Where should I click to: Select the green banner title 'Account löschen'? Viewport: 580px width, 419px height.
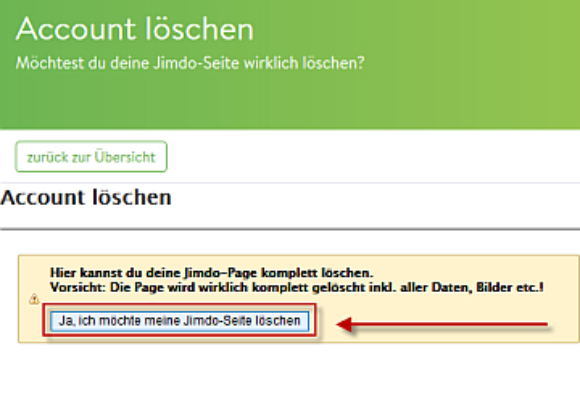point(135,29)
